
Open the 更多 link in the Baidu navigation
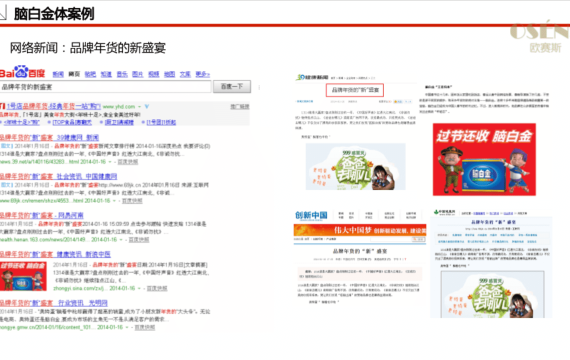pos(202,74)
